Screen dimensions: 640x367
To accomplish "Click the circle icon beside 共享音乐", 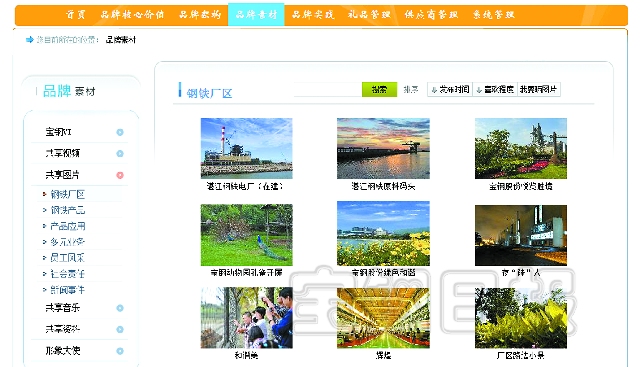I will (120, 308).
